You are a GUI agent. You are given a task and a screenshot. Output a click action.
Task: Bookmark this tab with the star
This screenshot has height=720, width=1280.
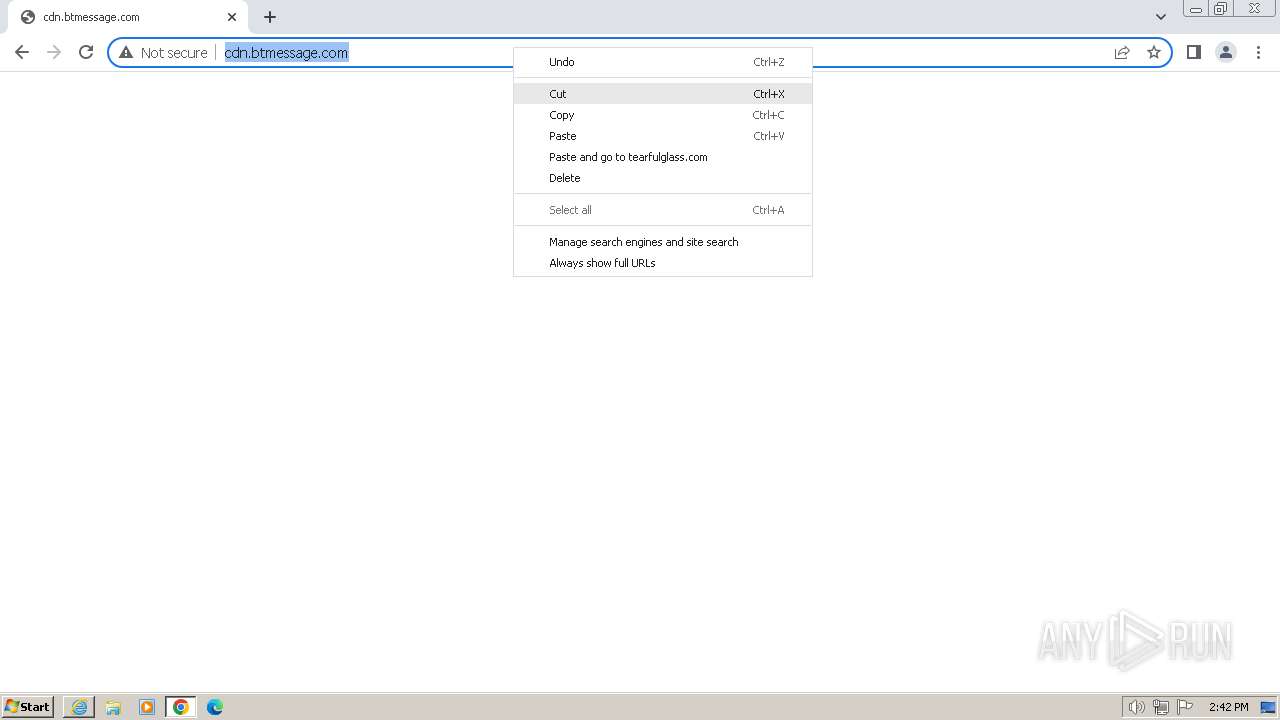pyautogui.click(x=1154, y=53)
